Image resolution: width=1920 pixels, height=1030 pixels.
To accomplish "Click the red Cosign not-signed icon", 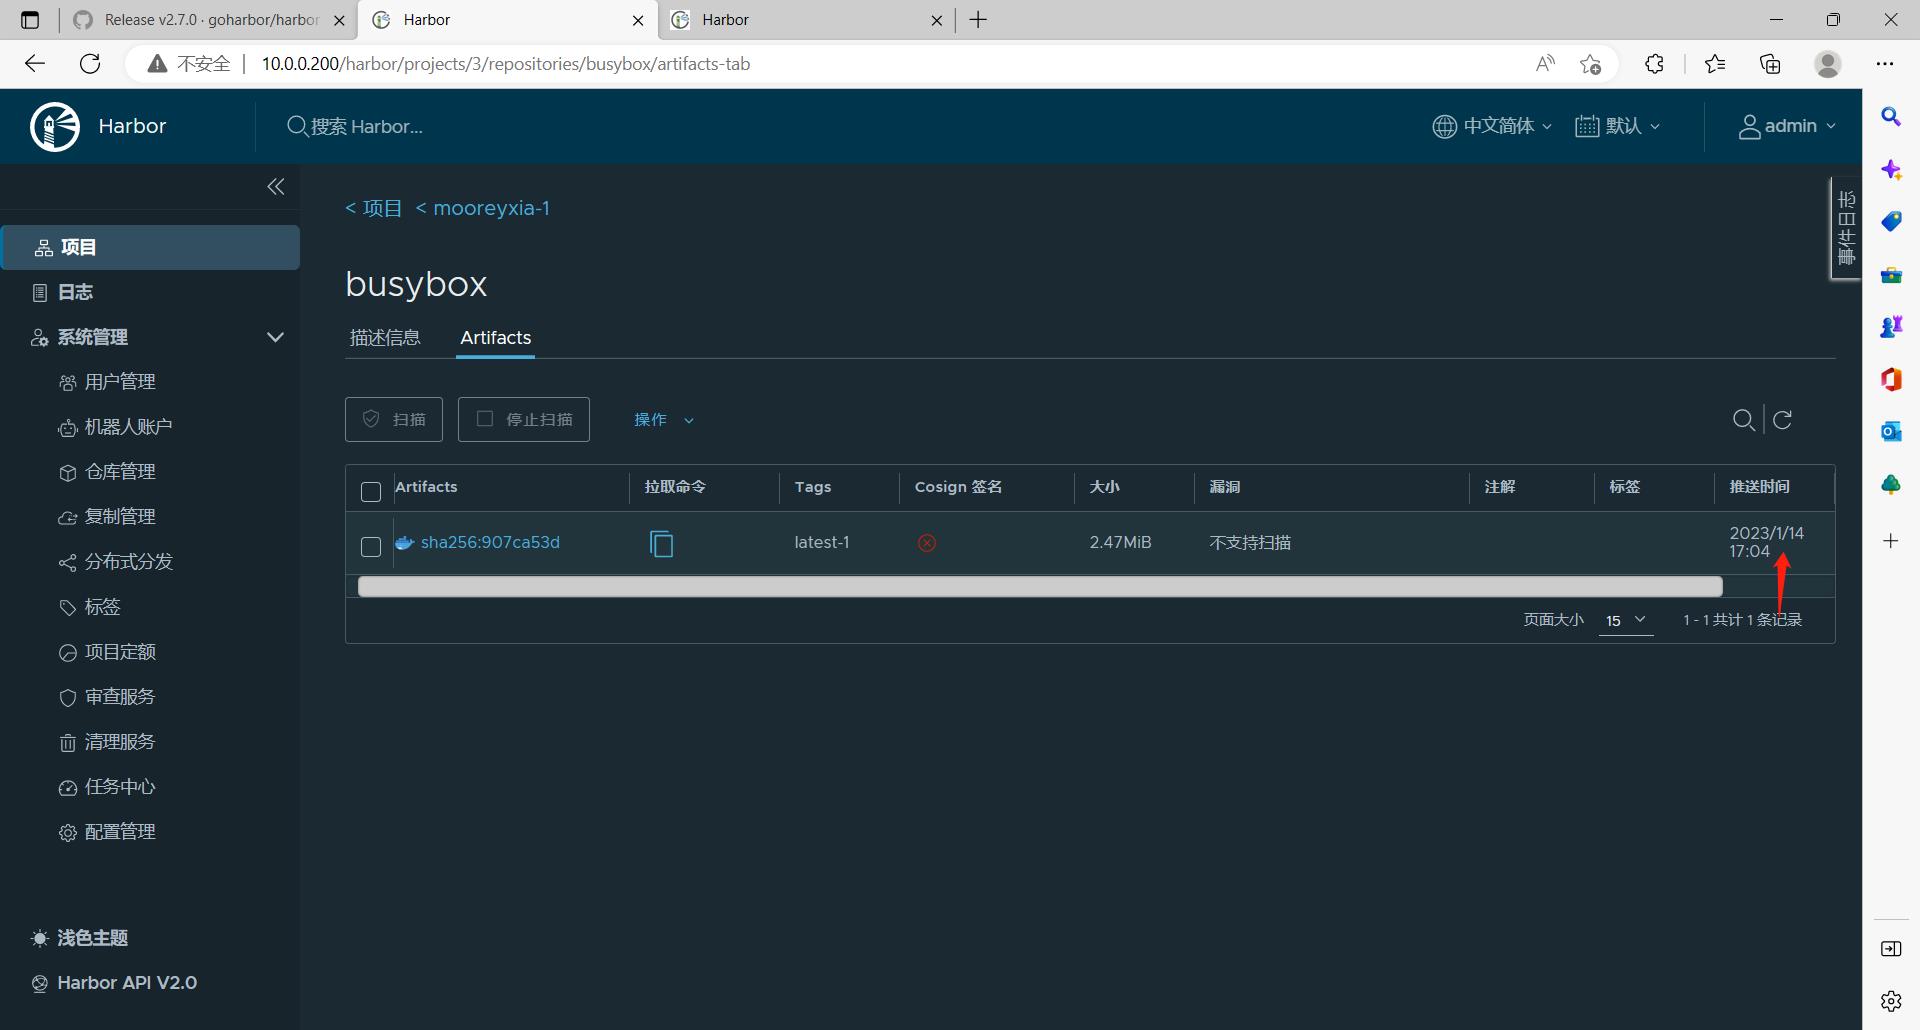I will pos(927,543).
